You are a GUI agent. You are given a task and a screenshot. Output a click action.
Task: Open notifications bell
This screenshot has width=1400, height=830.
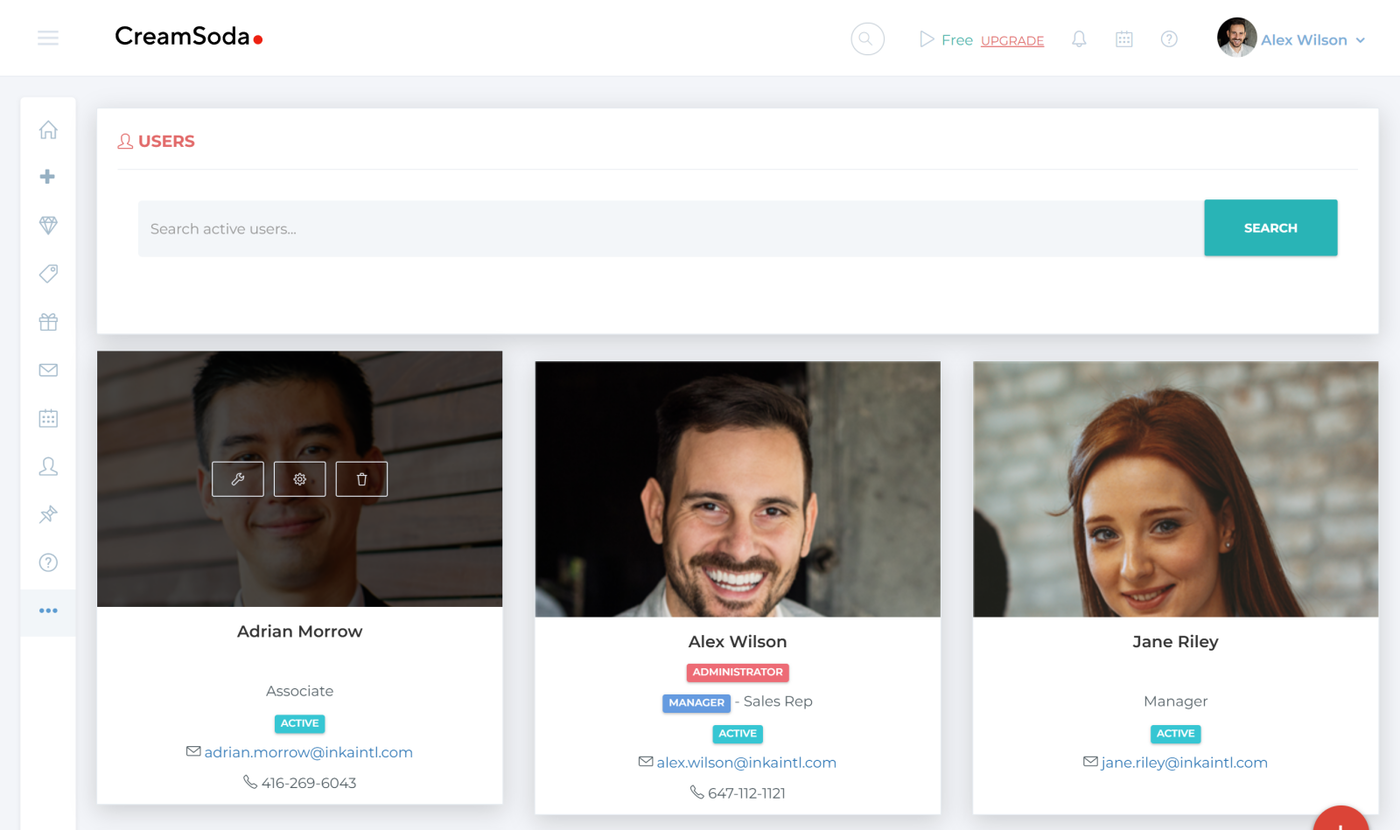pos(1079,39)
